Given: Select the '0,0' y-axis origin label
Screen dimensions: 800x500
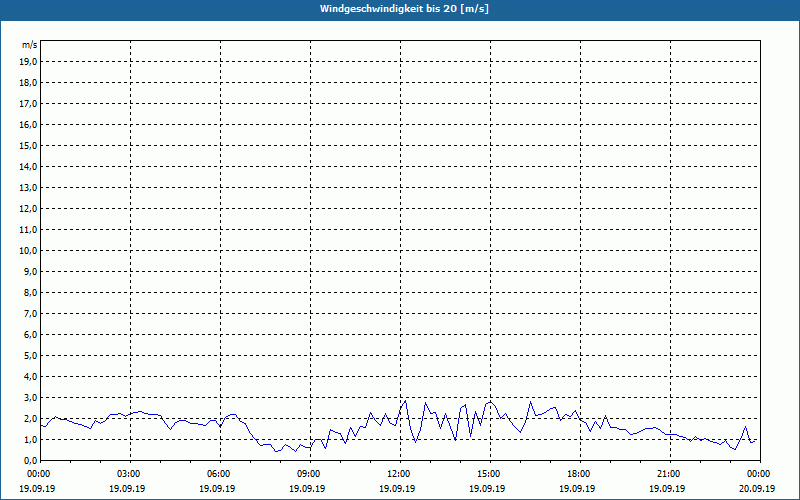Looking at the screenshot, I should click(30, 460).
